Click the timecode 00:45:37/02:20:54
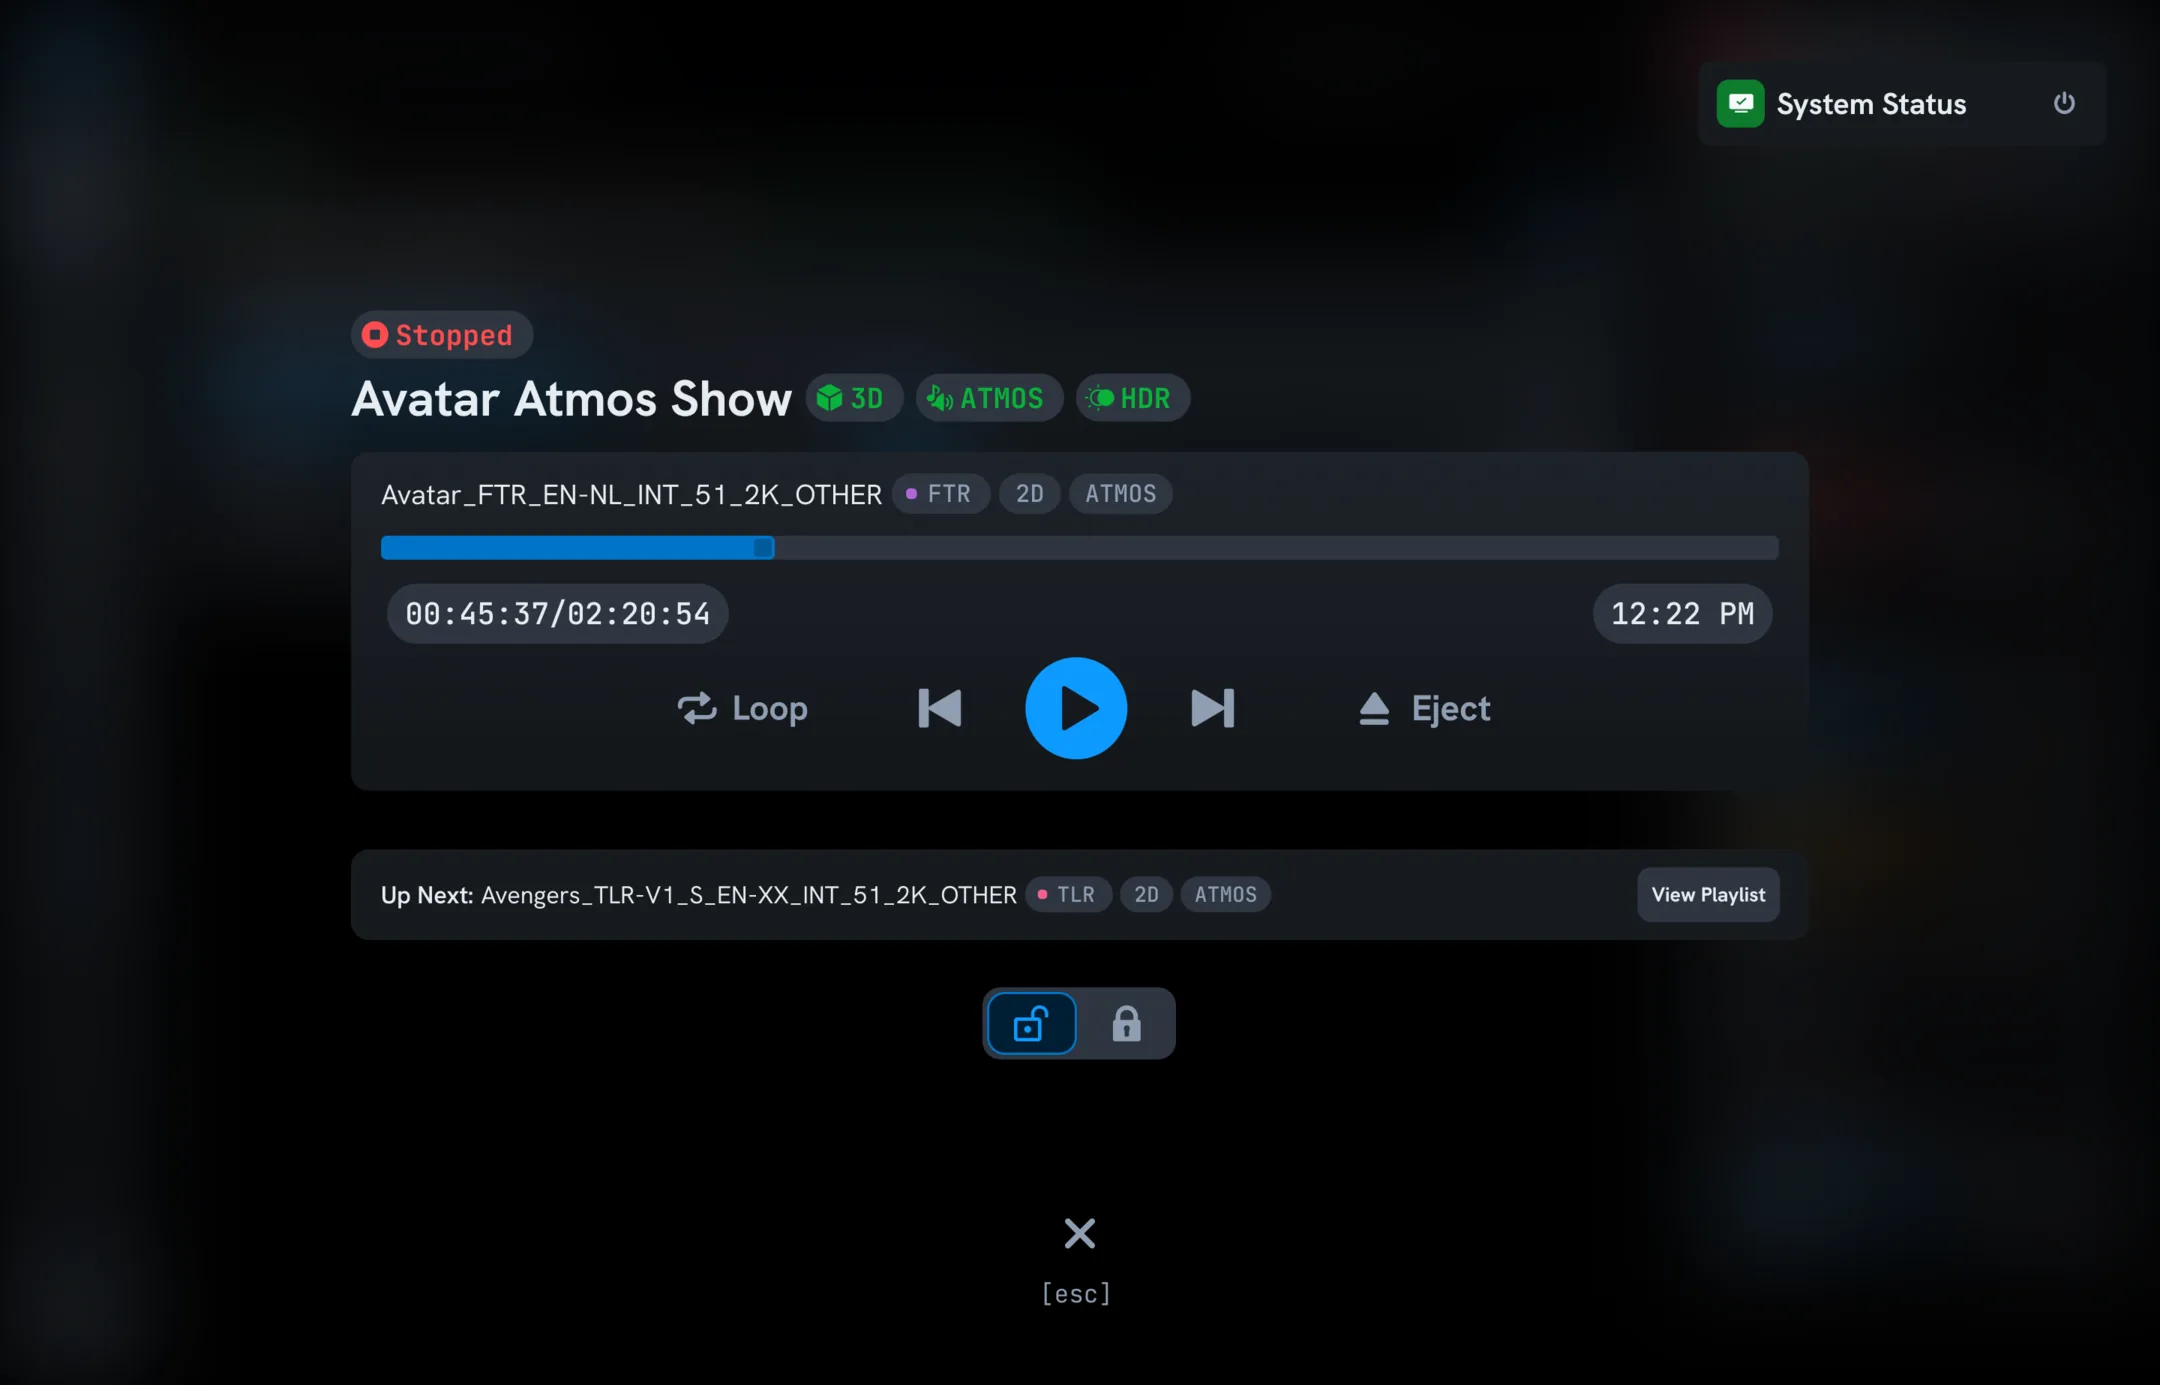This screenshot has height=1385, width=2160. point(557,613)
